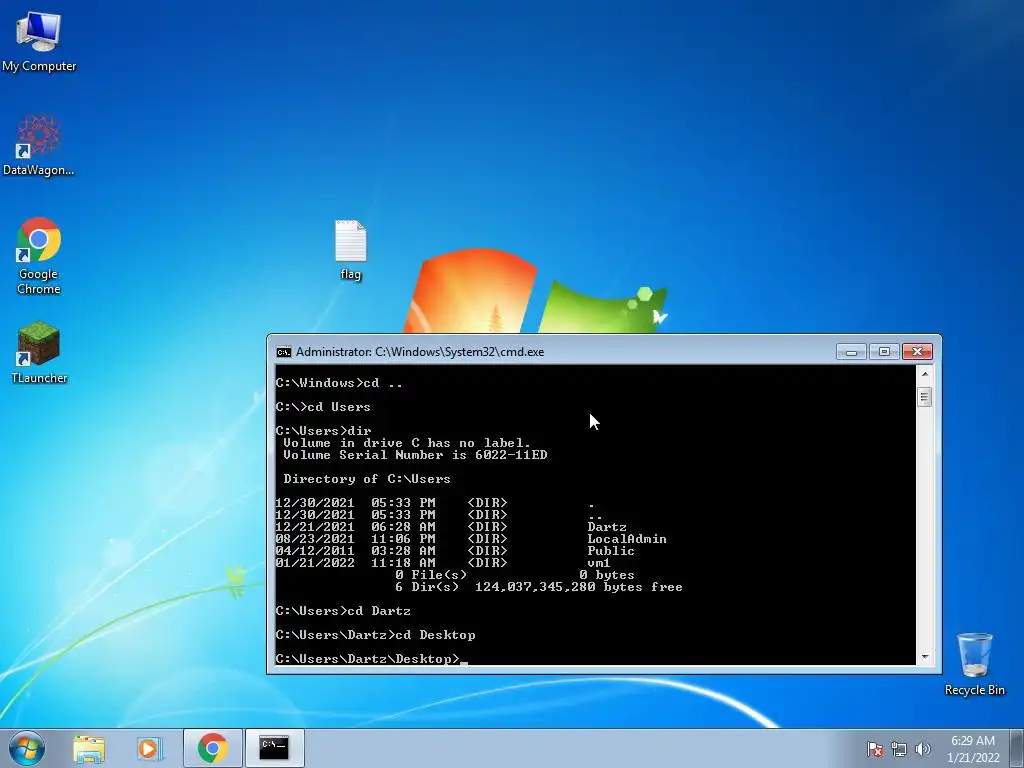Screen dimensions: 1024x768
Task: Click the Show desktop strip at the taskbar end
Action: coord(1017,748)
